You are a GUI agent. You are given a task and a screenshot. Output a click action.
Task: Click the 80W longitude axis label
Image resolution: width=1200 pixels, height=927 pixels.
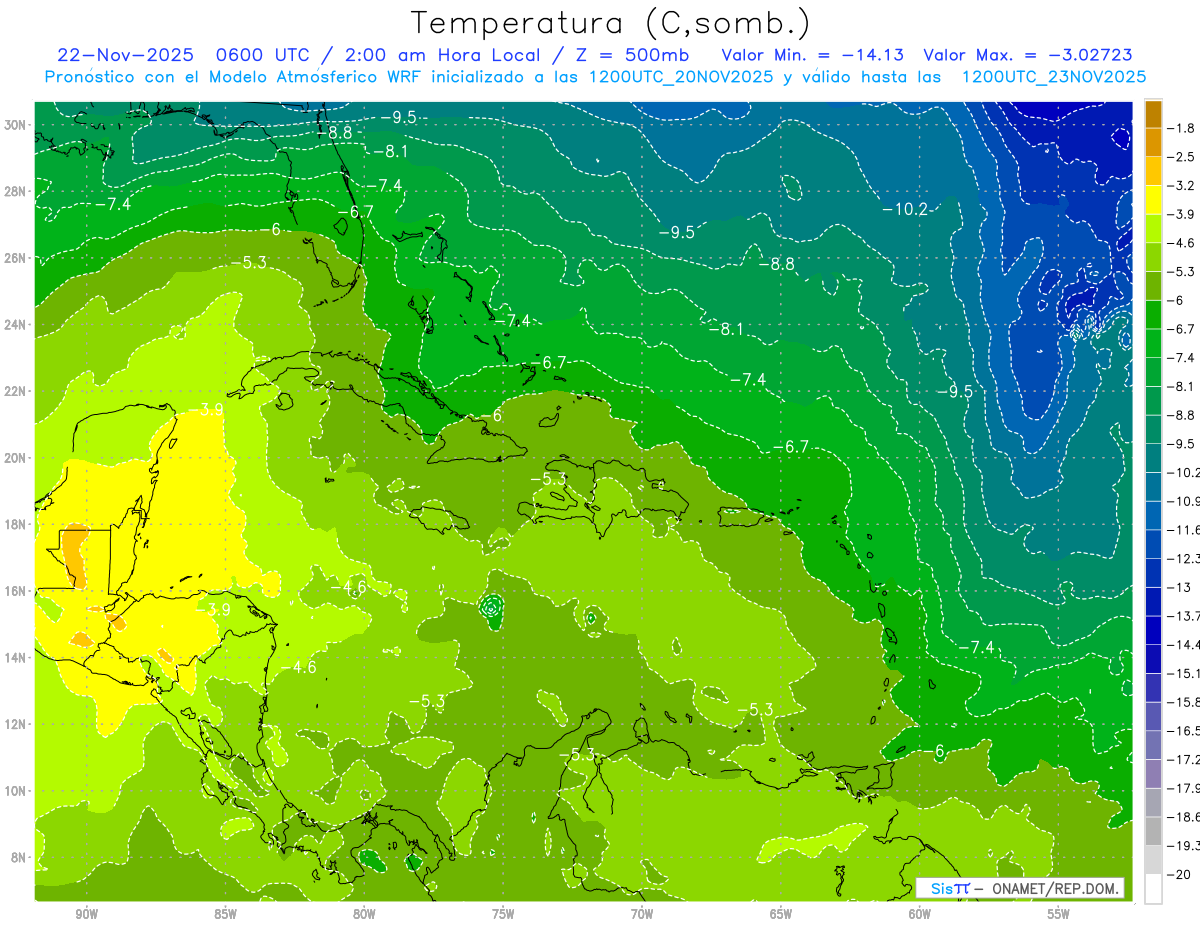(364, 915)
